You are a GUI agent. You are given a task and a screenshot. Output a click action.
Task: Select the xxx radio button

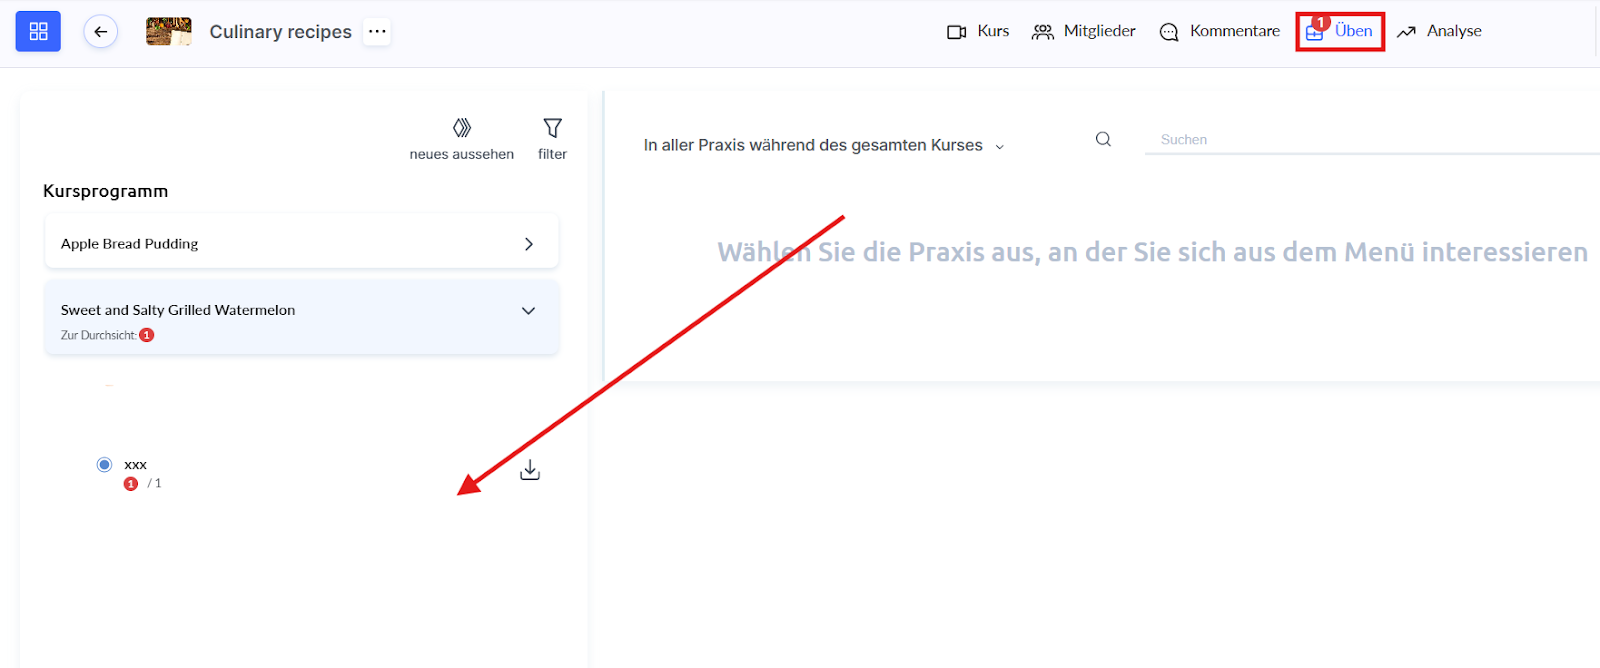(104, 464)
